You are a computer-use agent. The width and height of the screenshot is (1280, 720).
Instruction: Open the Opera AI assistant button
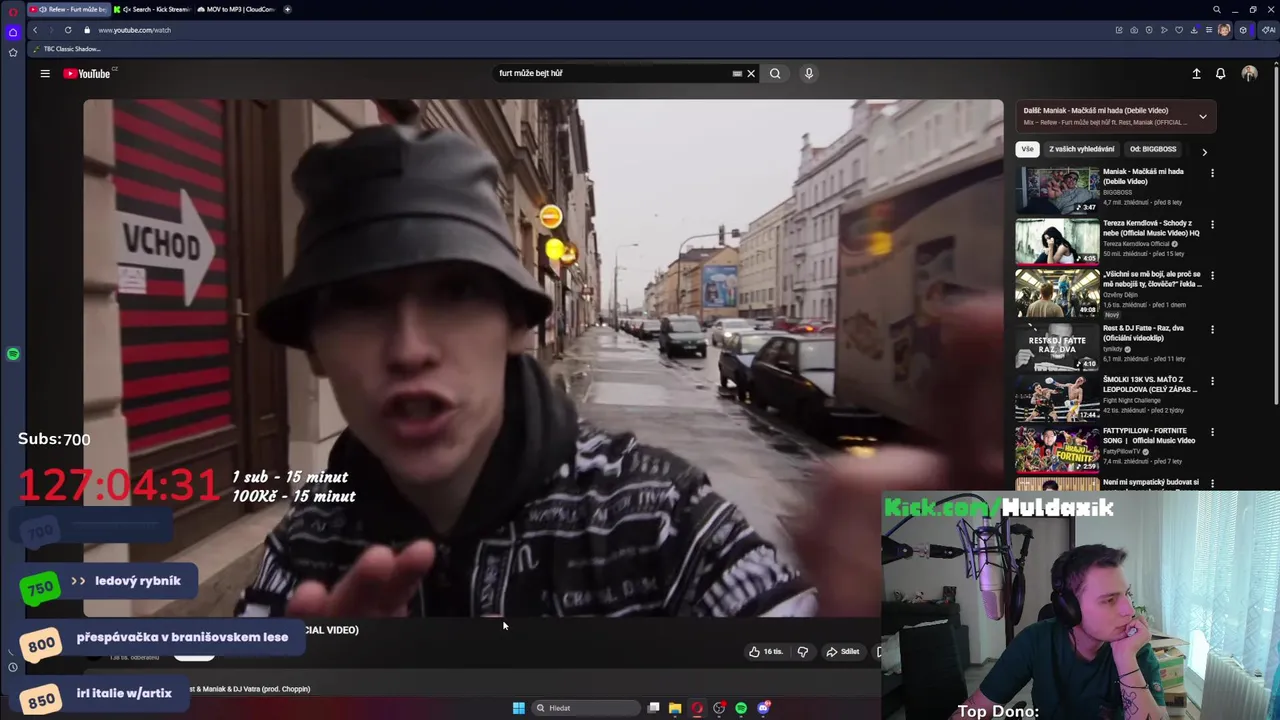(x=1267, y=30)
